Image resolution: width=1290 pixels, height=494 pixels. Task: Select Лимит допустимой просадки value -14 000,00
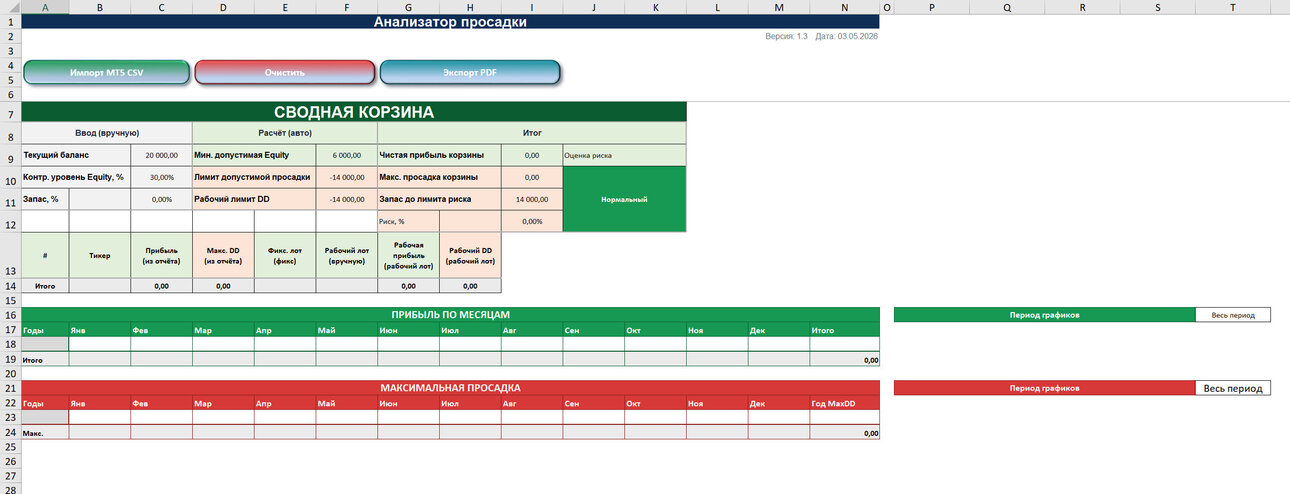point(347,177)
